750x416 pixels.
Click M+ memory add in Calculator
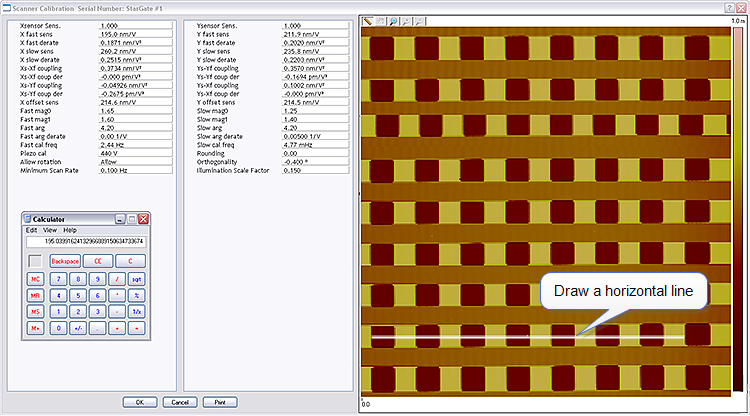point(35,328)
